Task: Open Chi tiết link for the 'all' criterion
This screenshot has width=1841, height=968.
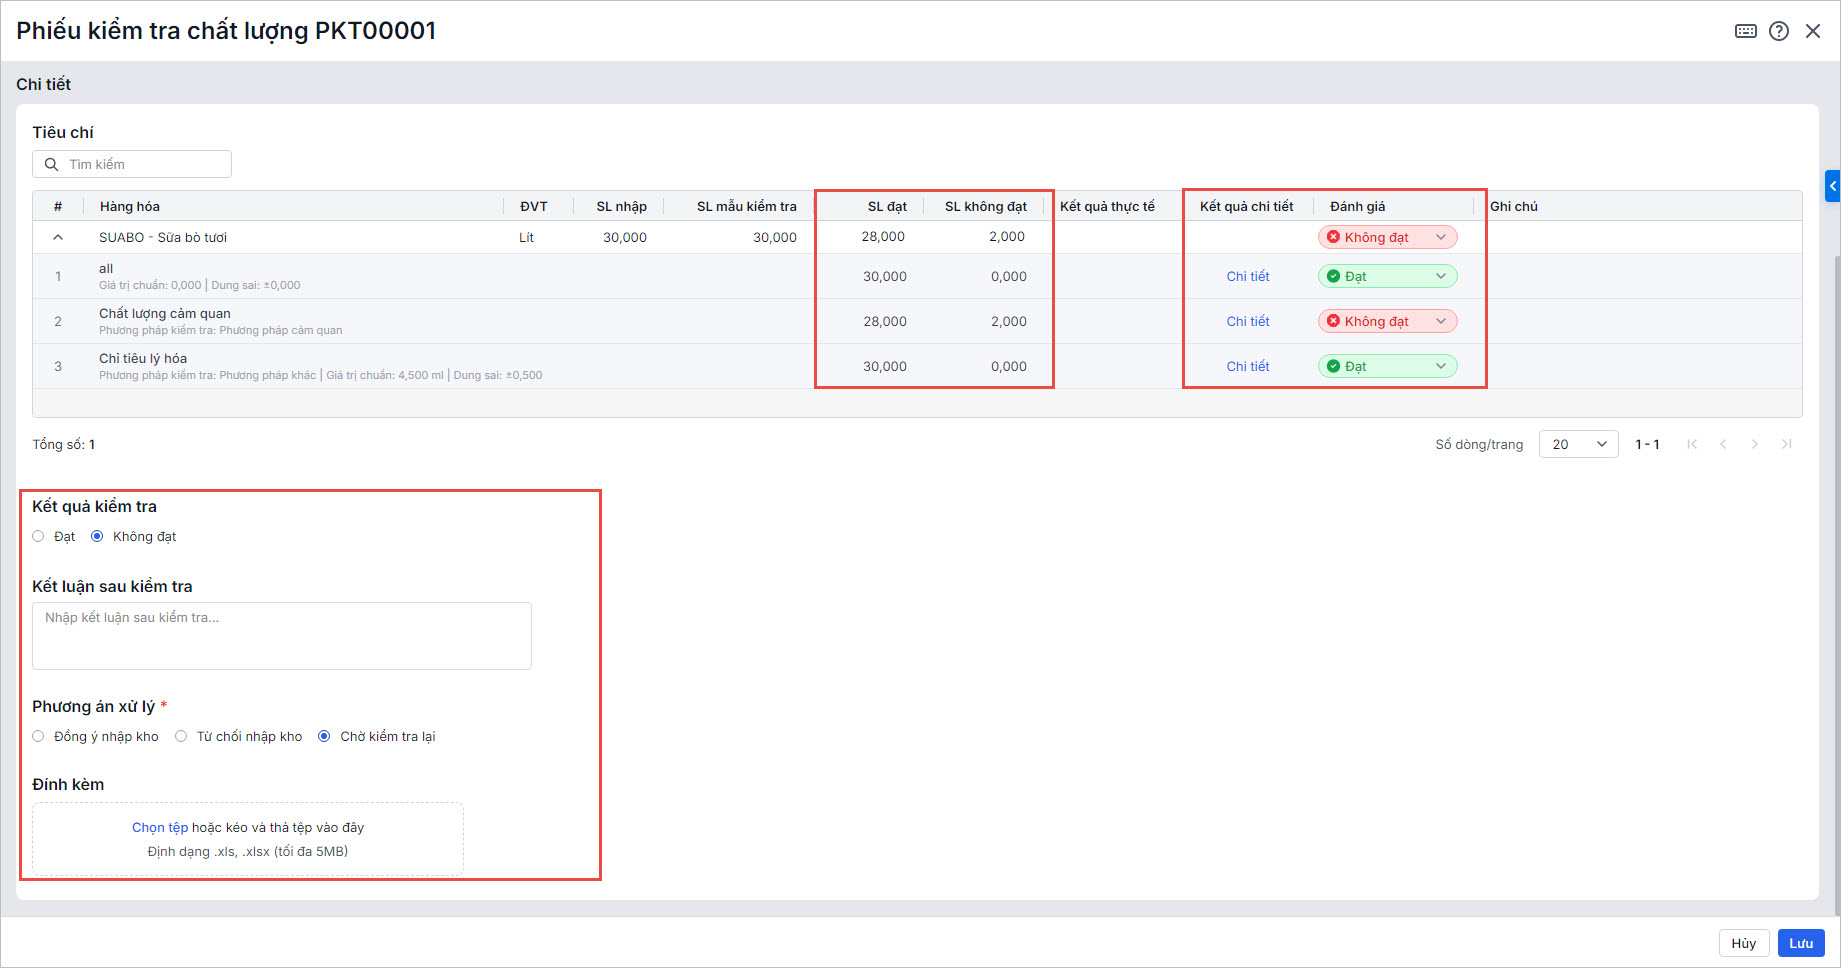Action: [1247, 276]
